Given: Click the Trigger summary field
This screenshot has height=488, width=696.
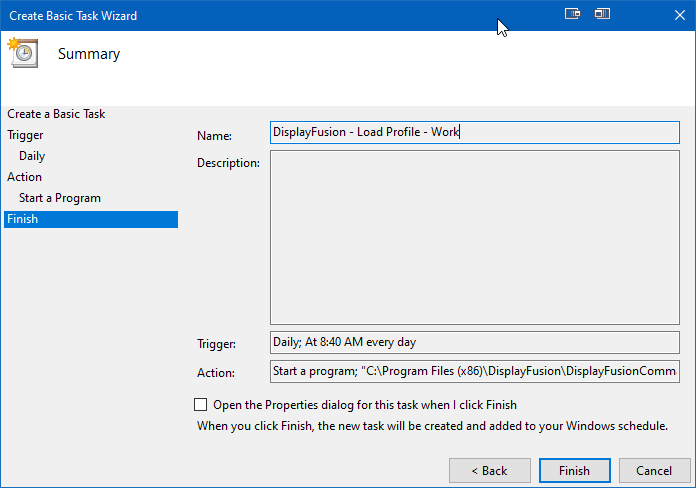Looking at the screenshot, I should point(475,342).
